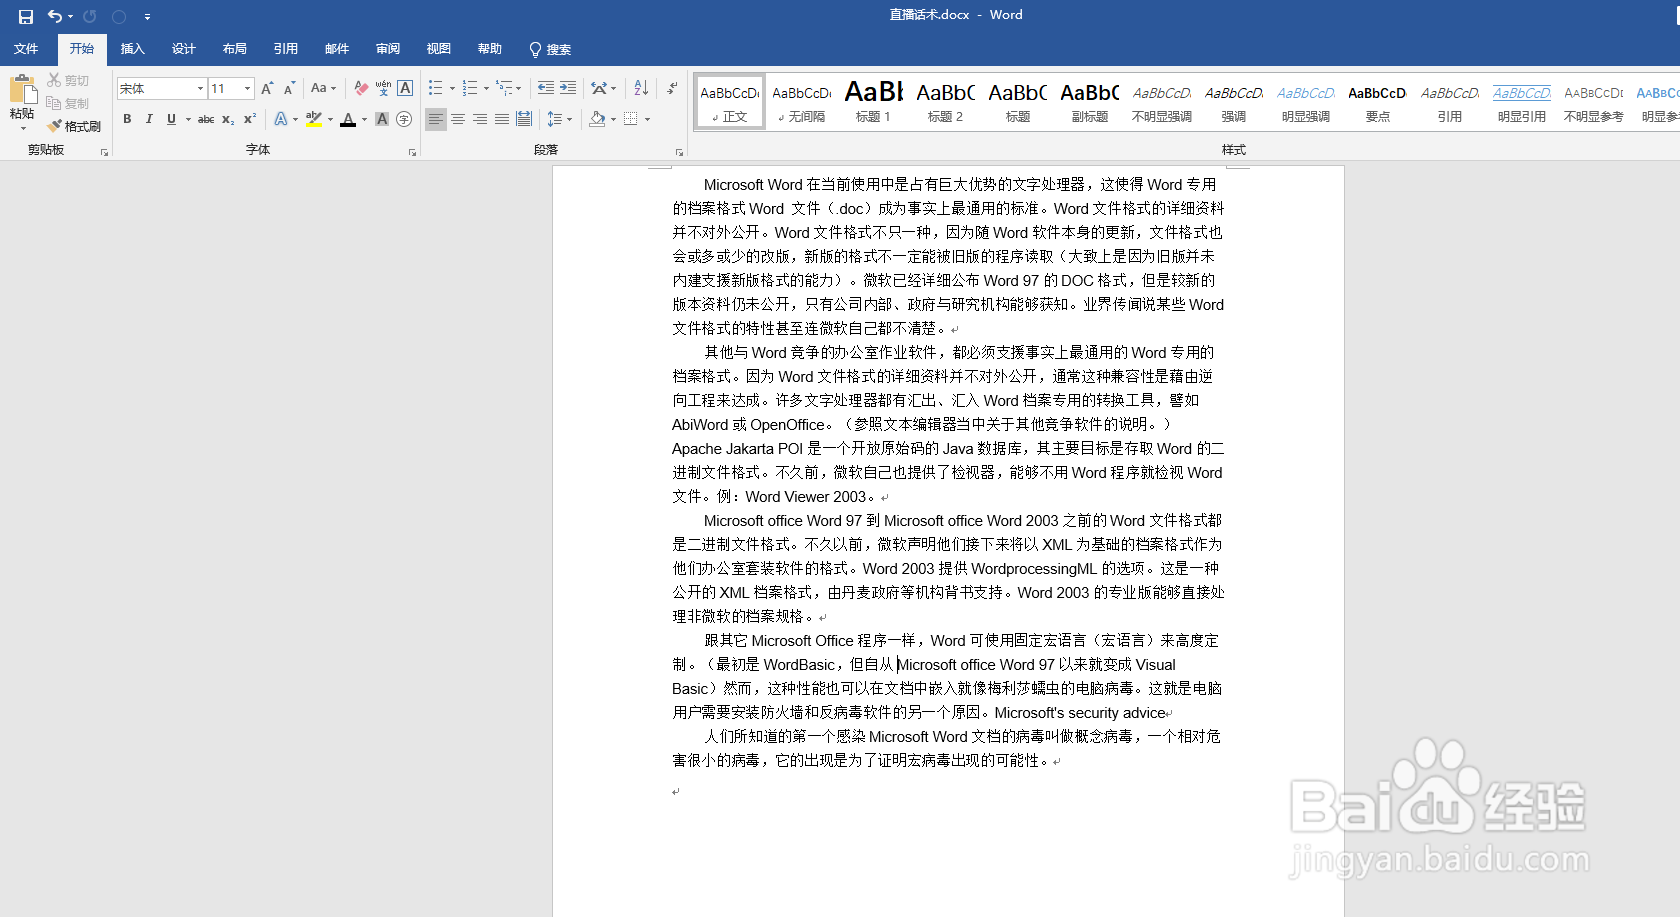
Task: Apply strikethrough formatting
Action: point(206,119)
